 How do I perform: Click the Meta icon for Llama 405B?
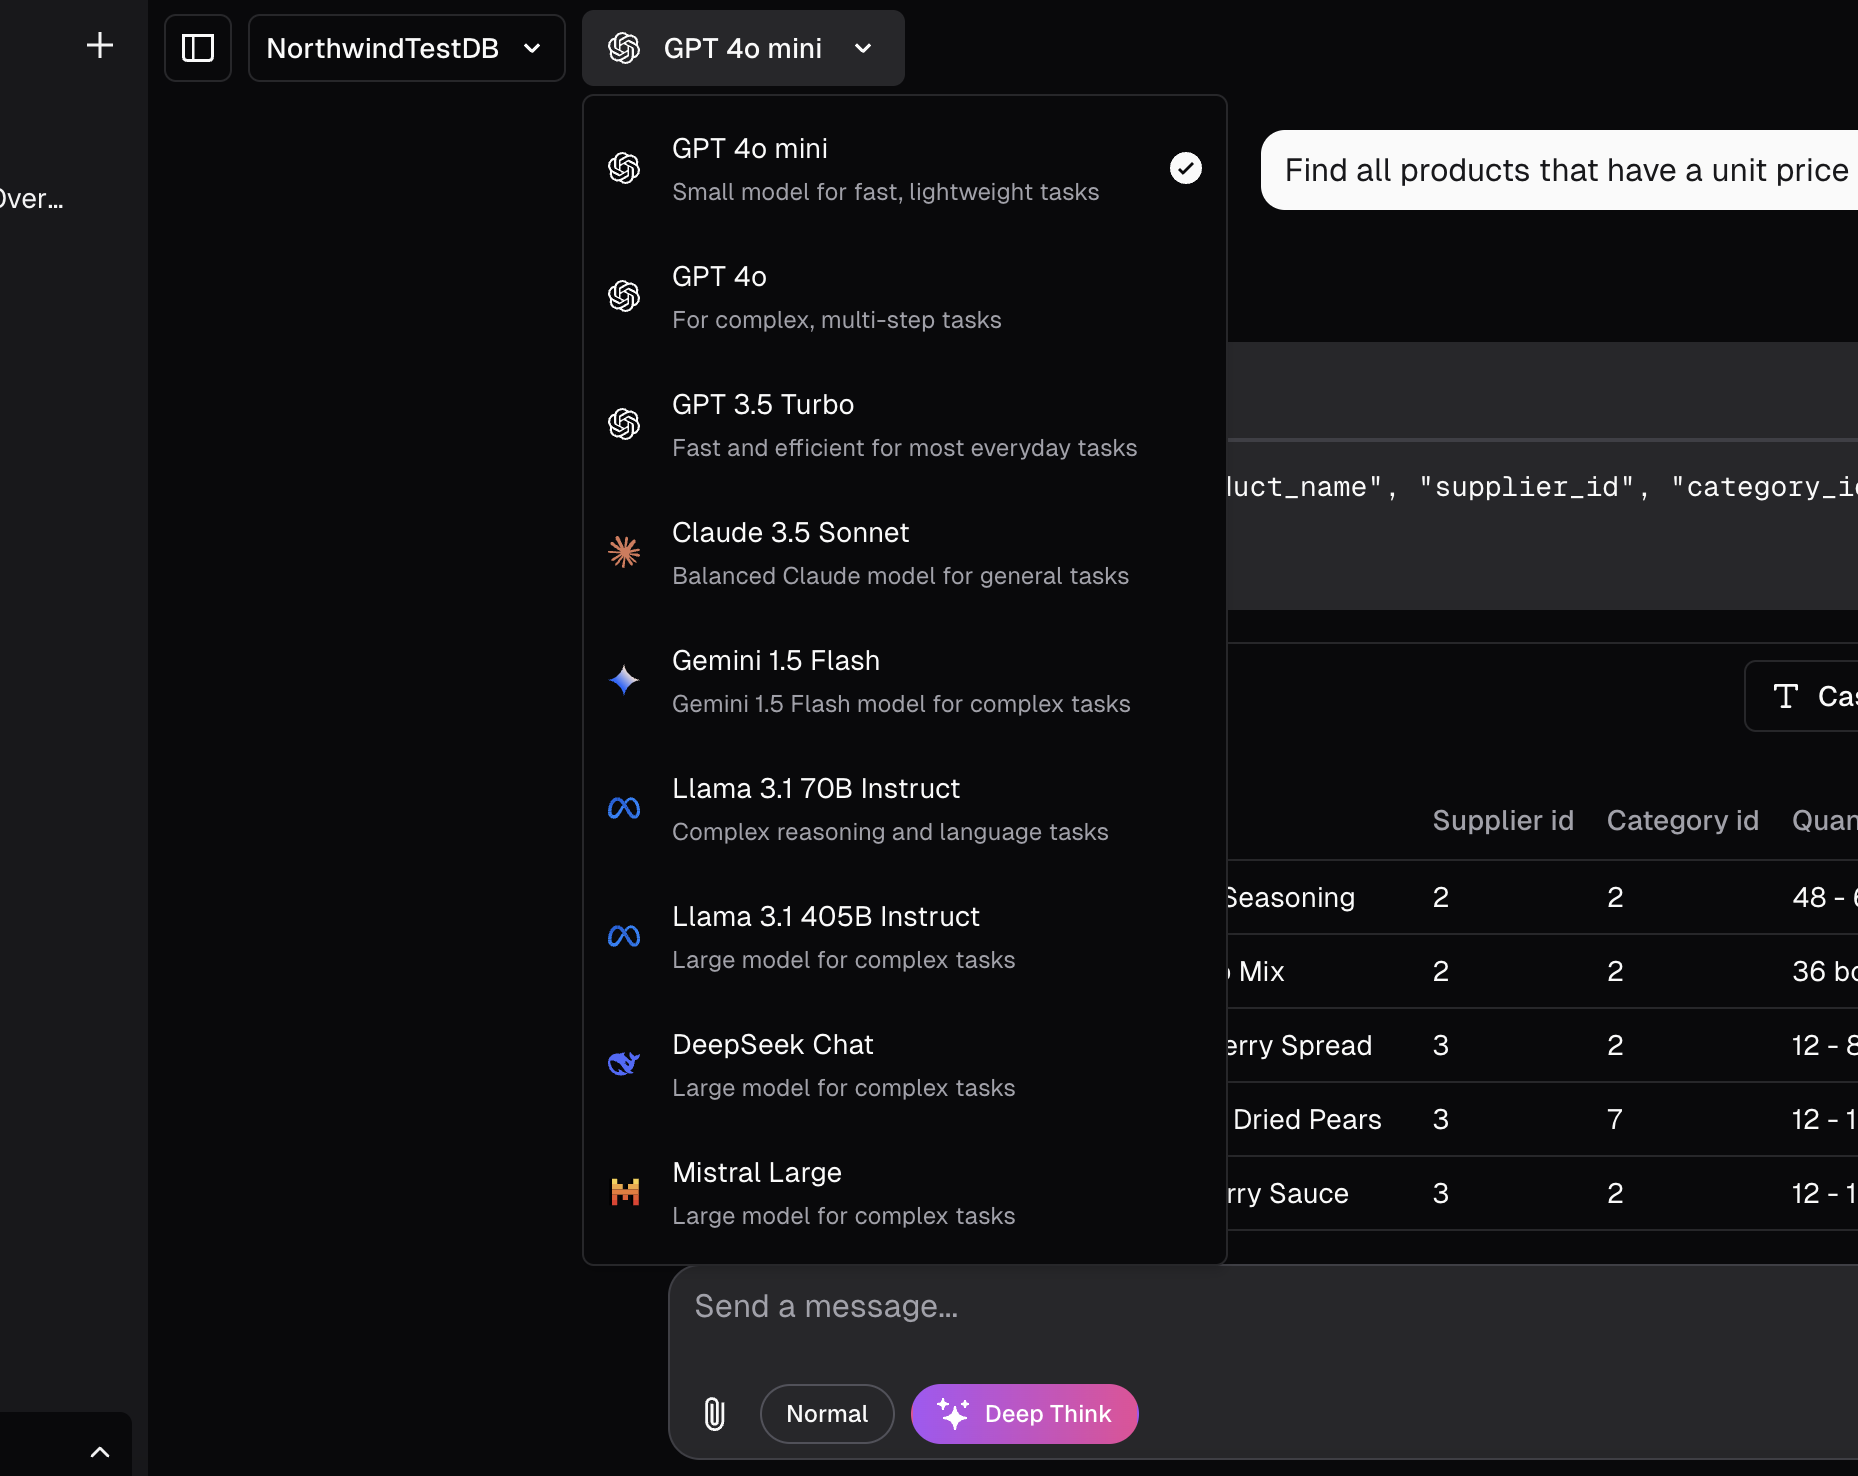click(624, 936)
